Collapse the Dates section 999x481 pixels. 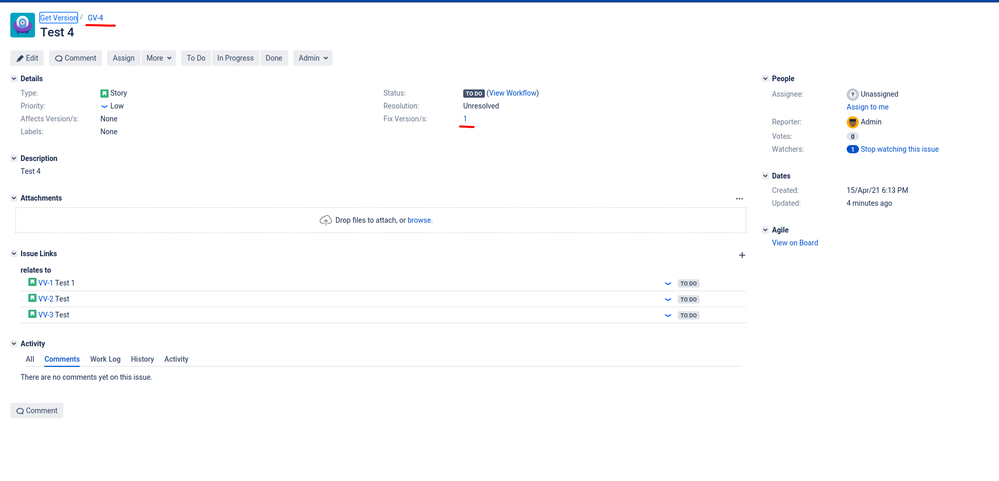point(766,176)
